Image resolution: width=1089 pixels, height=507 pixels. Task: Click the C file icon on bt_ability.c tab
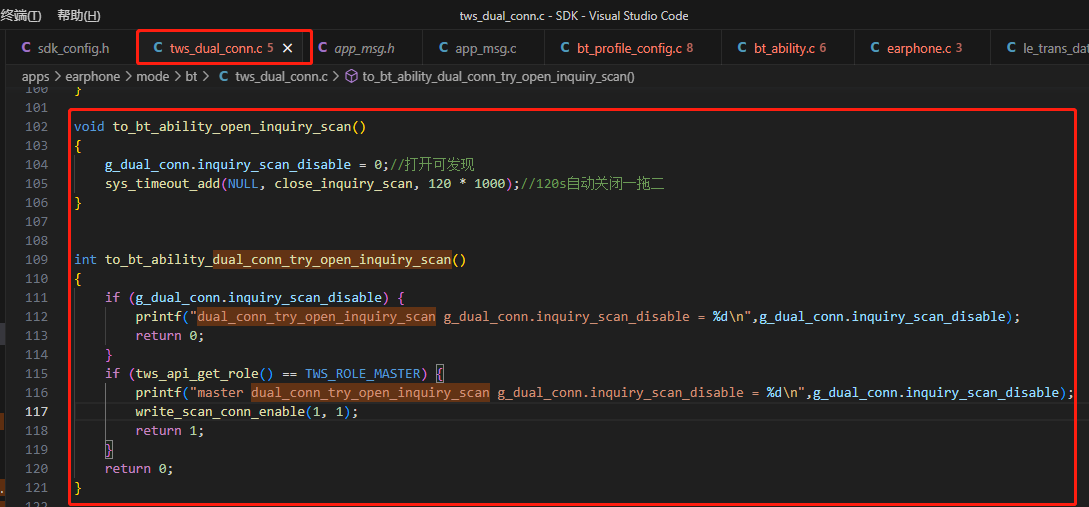click(x=742, y=48)
